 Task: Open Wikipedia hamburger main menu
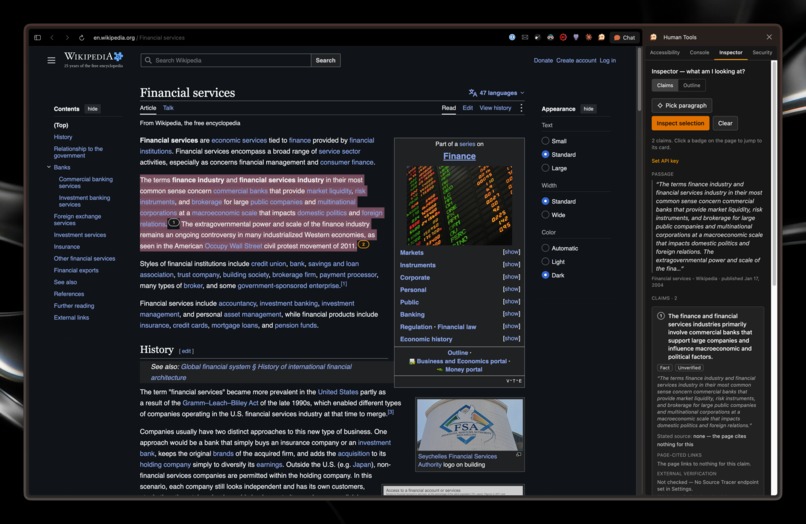[51, 60]
